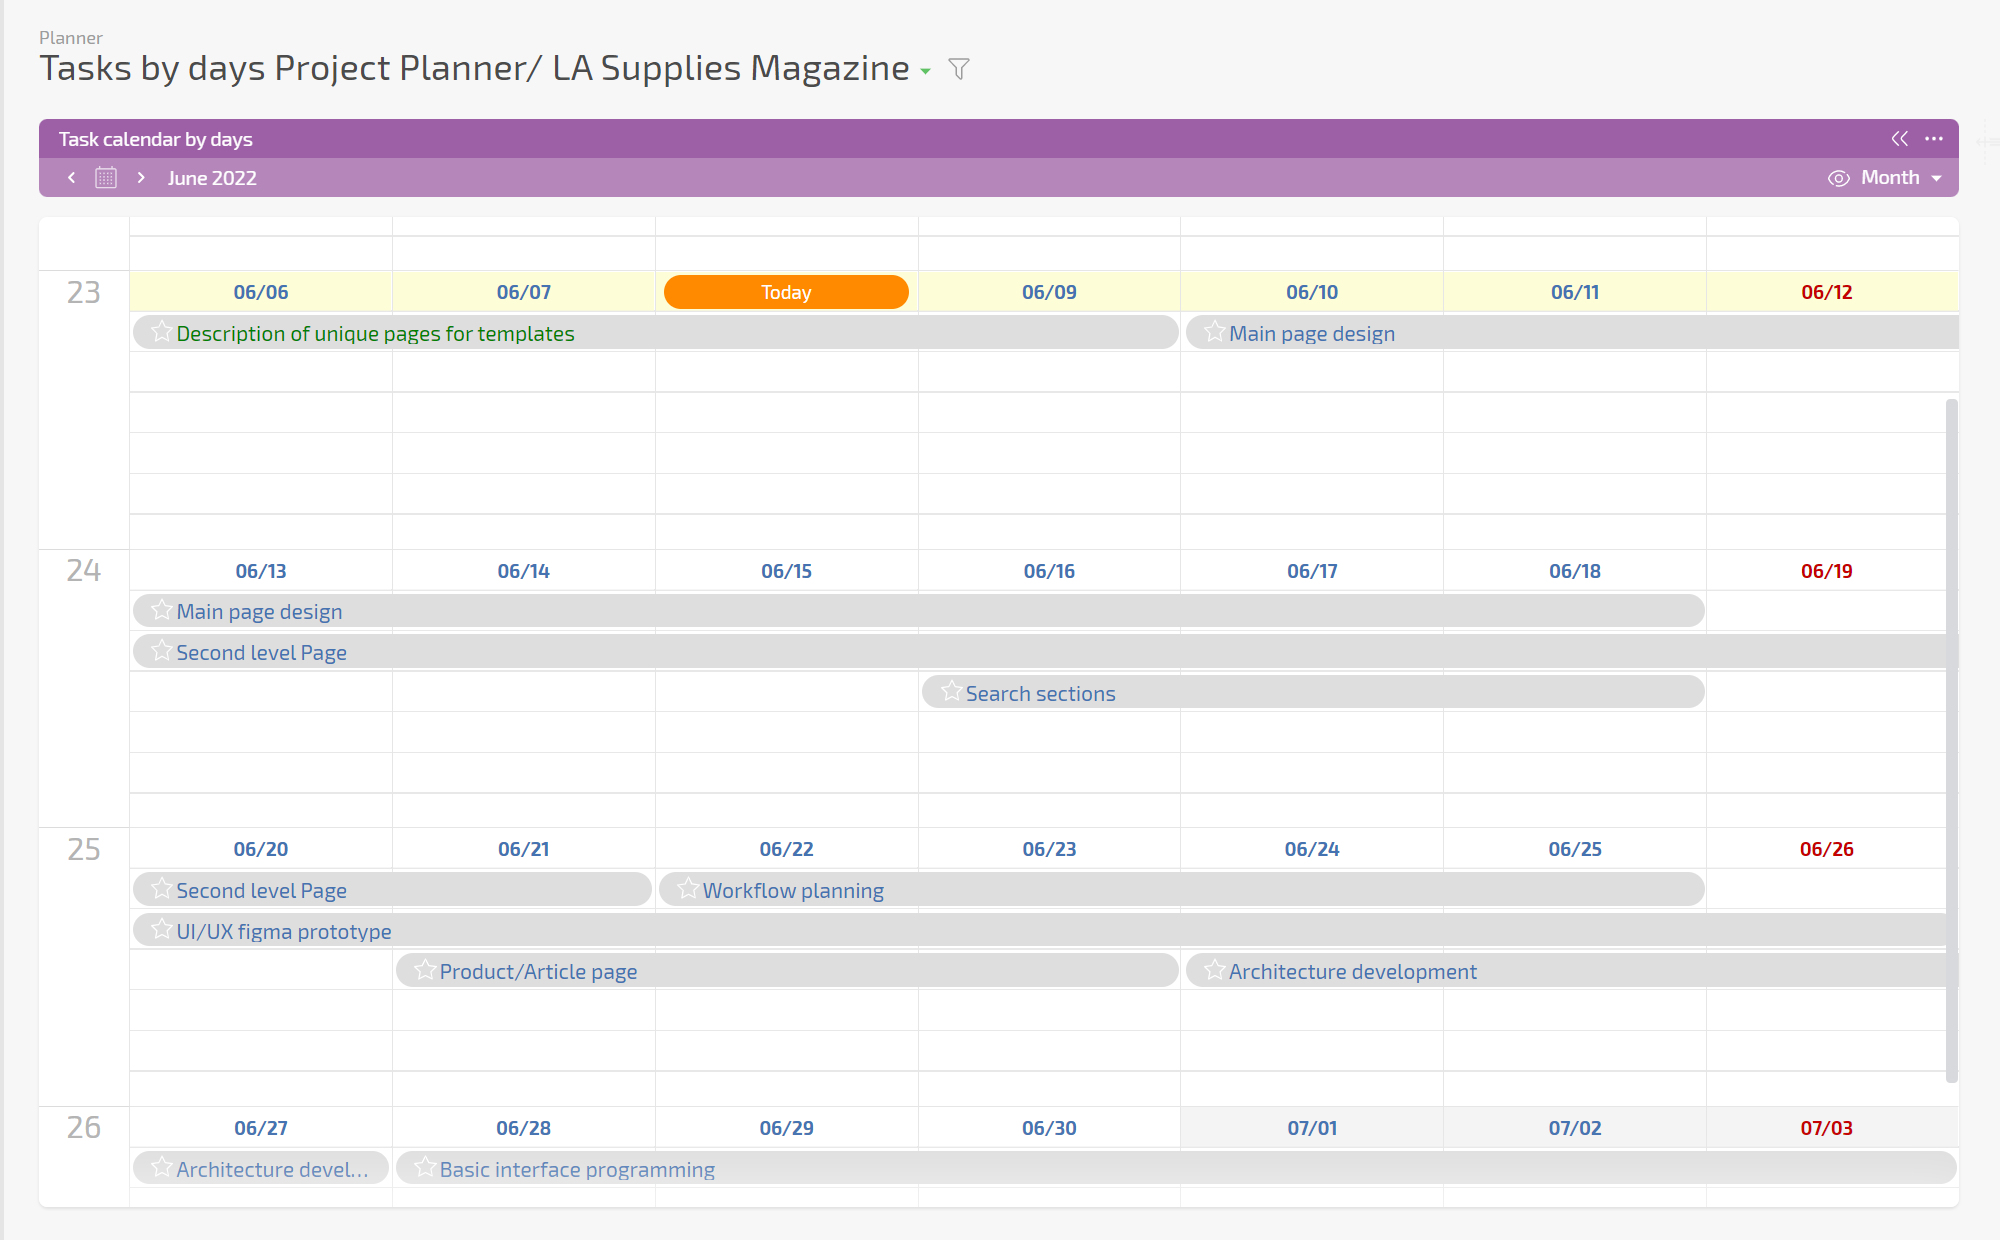Toggle star on Workflow planning task
The image size is (2000, 1240).
(x=688, y=889)
